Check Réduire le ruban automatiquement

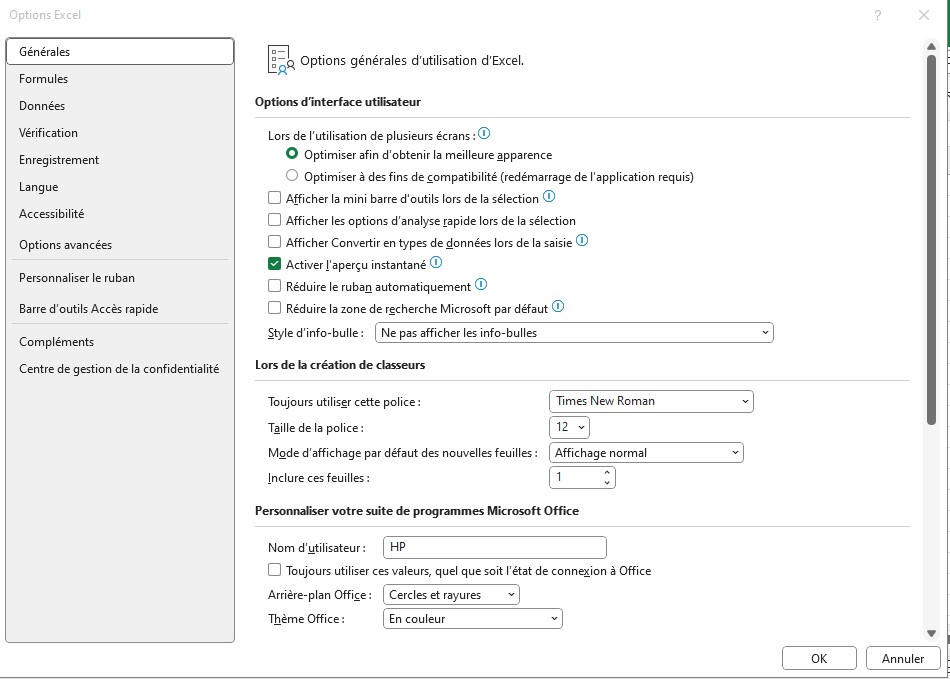274,286
